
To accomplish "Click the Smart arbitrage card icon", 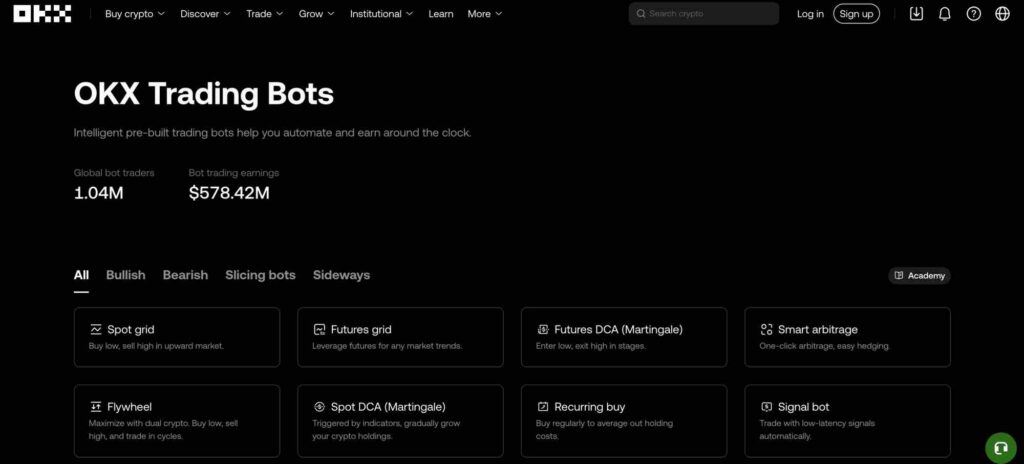I will tap(766, 329).
